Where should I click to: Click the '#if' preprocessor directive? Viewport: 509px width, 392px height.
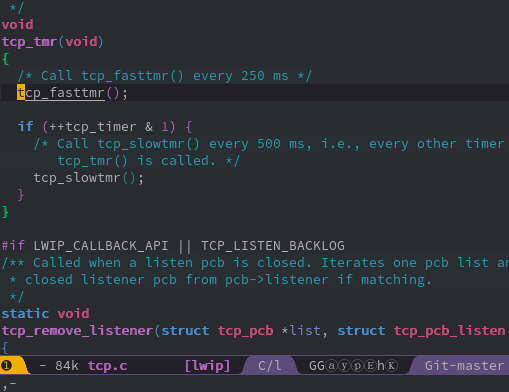coord(13,246)
